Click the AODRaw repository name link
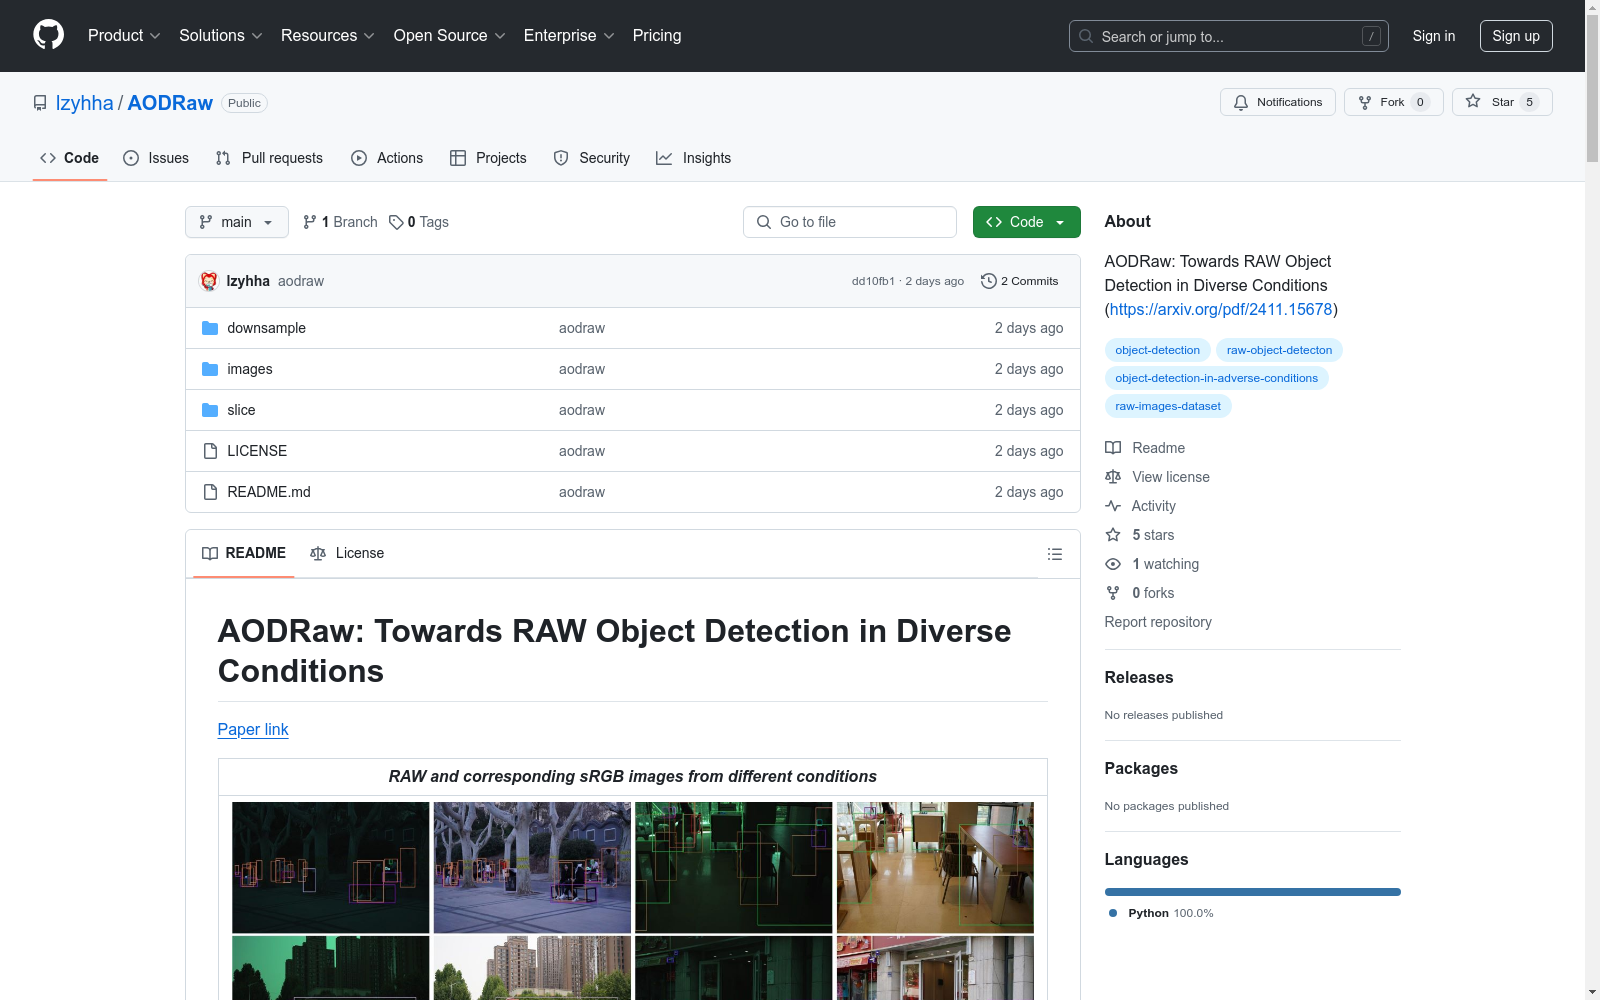 pyautogui.click(x=170, y=103)
